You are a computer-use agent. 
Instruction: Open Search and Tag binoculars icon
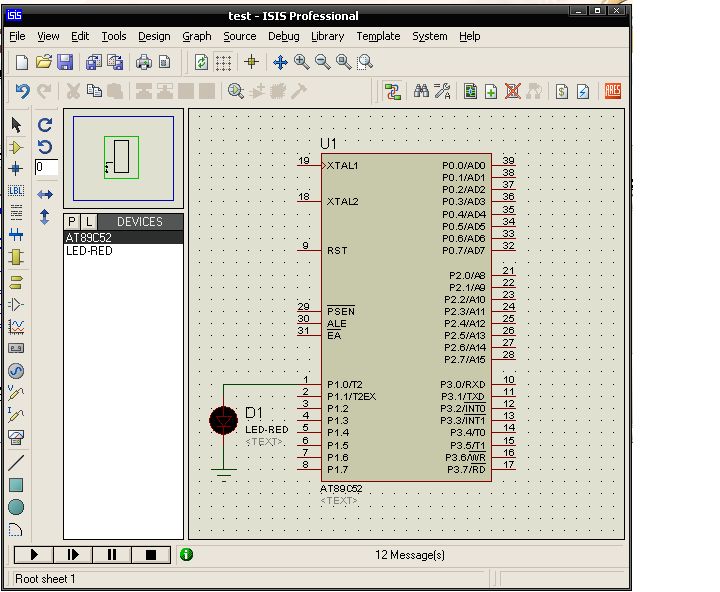click(421, 91)
